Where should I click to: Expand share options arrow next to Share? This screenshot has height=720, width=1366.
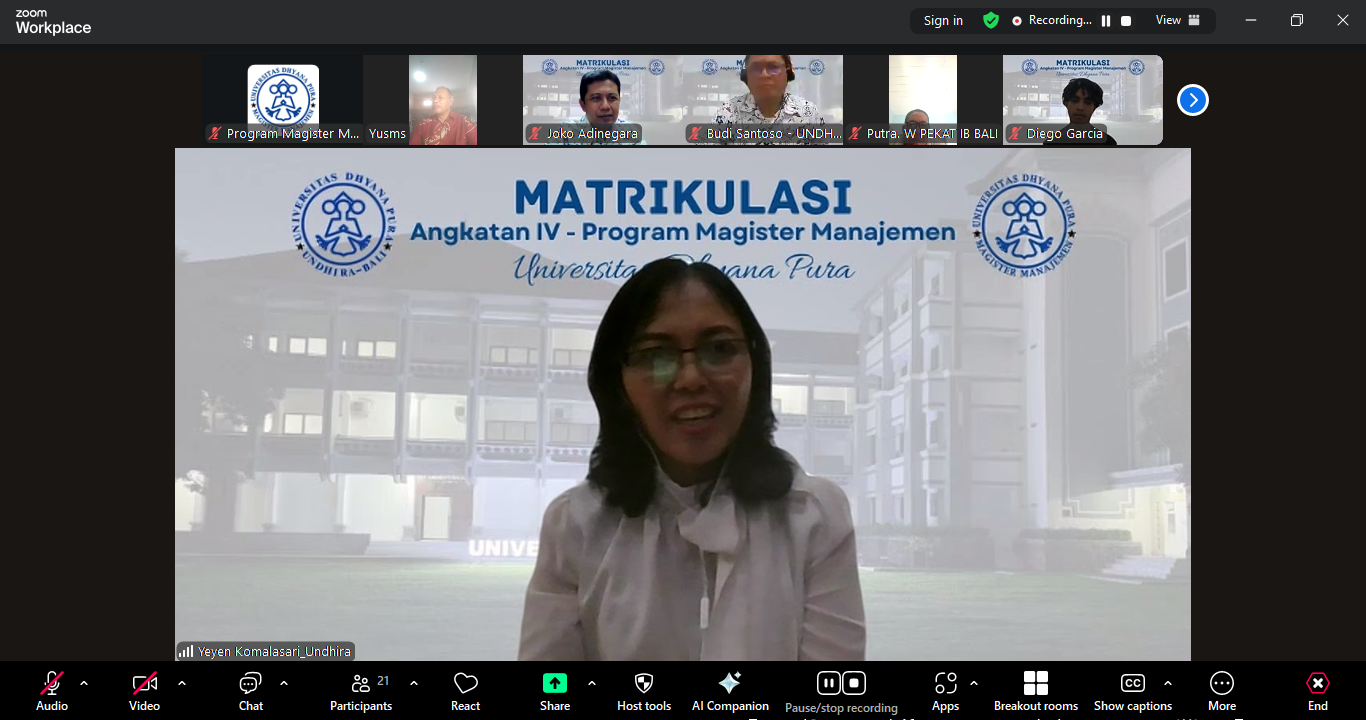point(592,684)
